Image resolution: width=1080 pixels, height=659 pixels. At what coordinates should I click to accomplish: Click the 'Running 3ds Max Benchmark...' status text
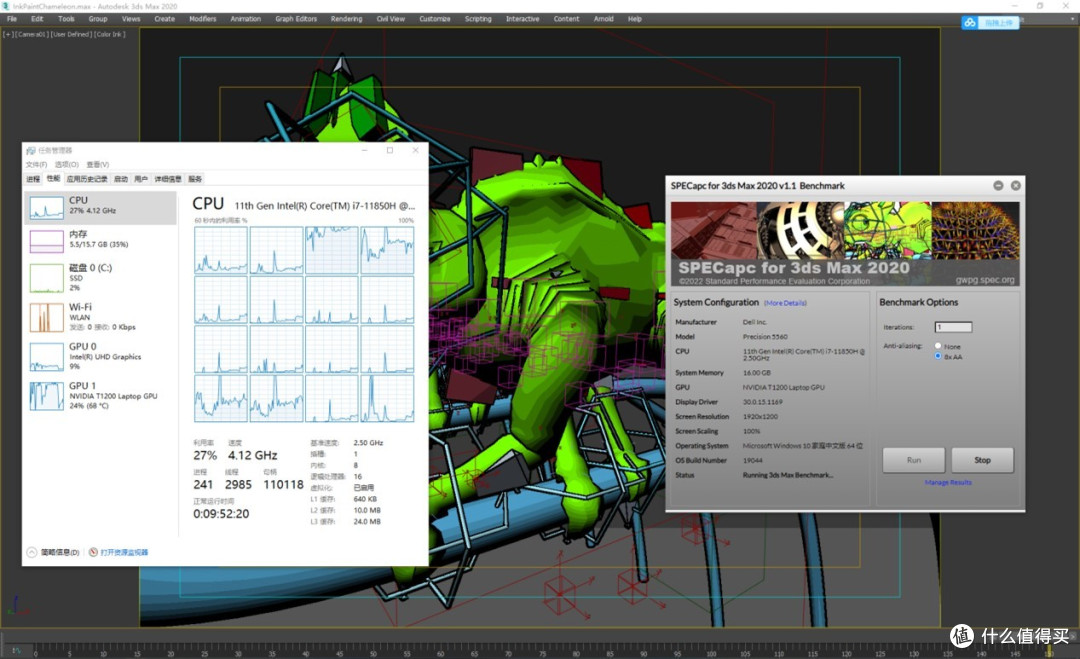pos(788,475)
